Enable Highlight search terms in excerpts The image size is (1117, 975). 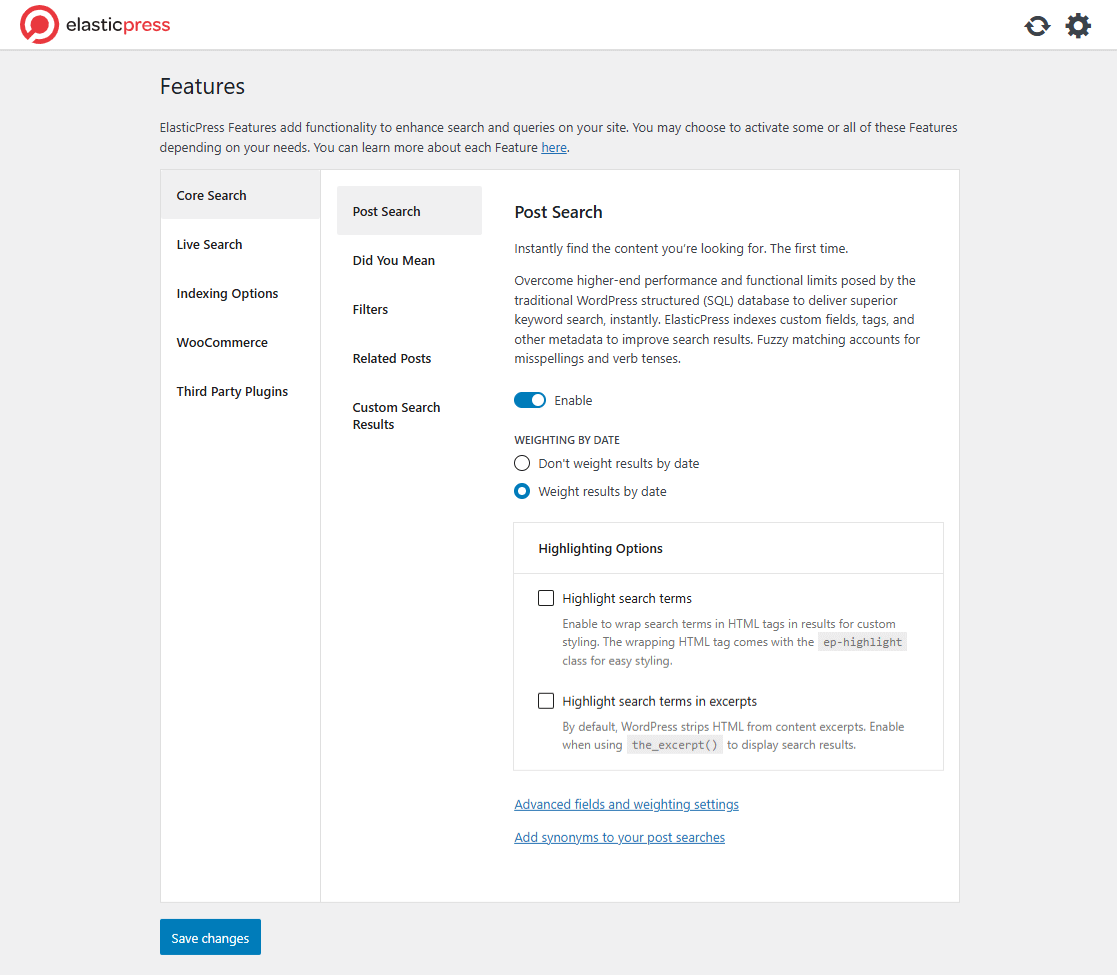pos(546,700)
